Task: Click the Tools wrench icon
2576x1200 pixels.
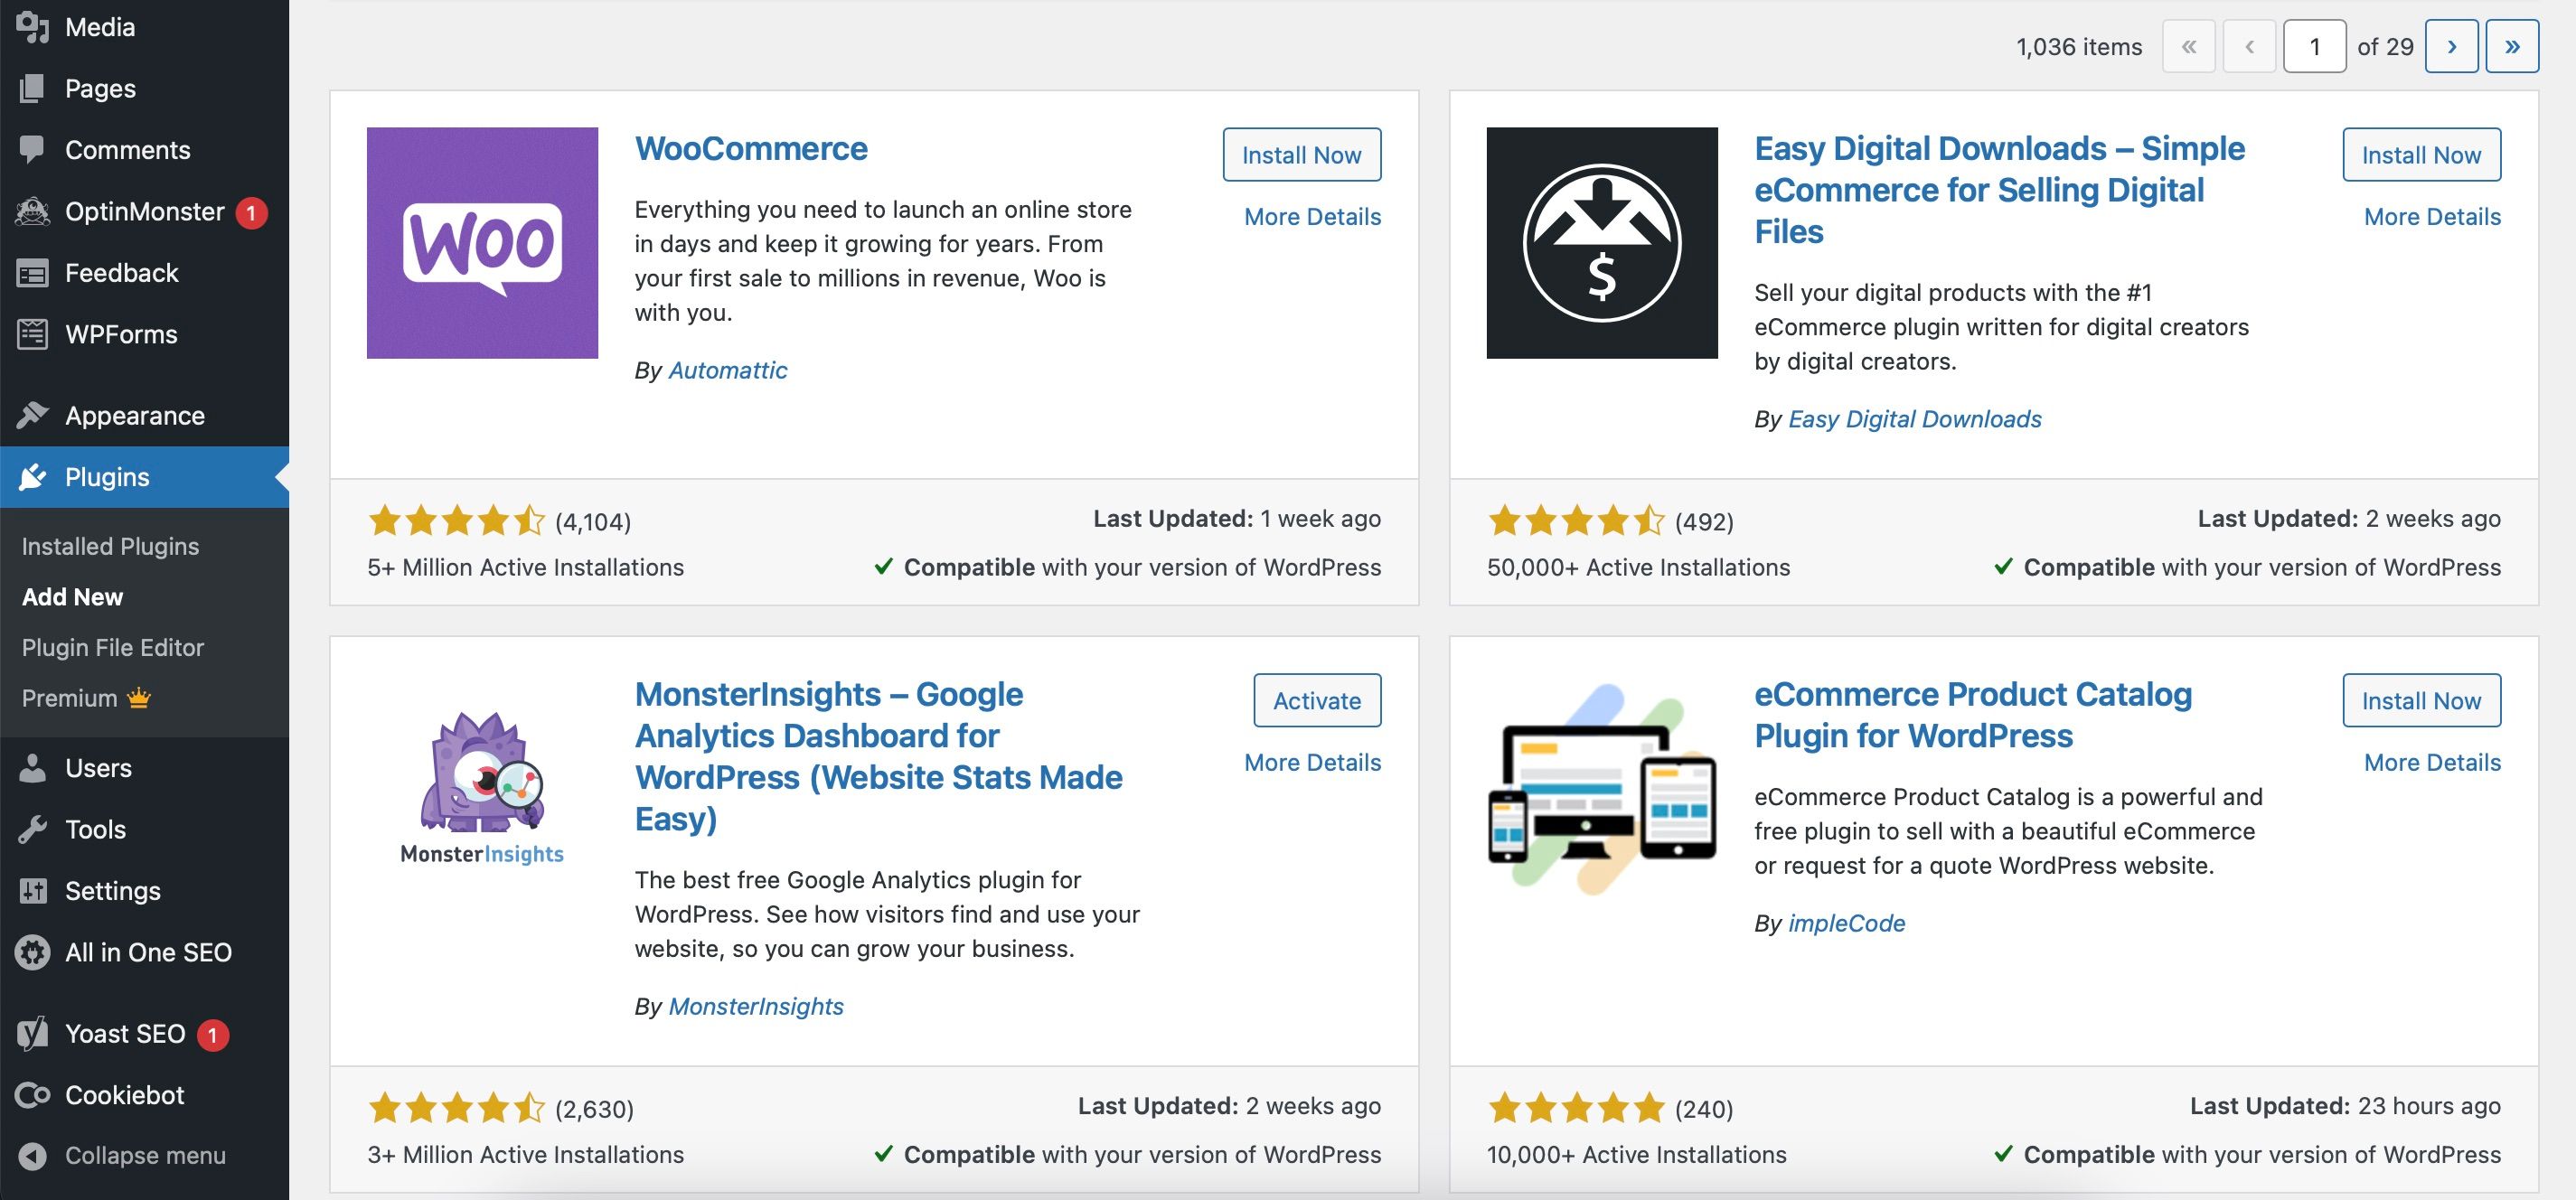Action: pos(32,829)
